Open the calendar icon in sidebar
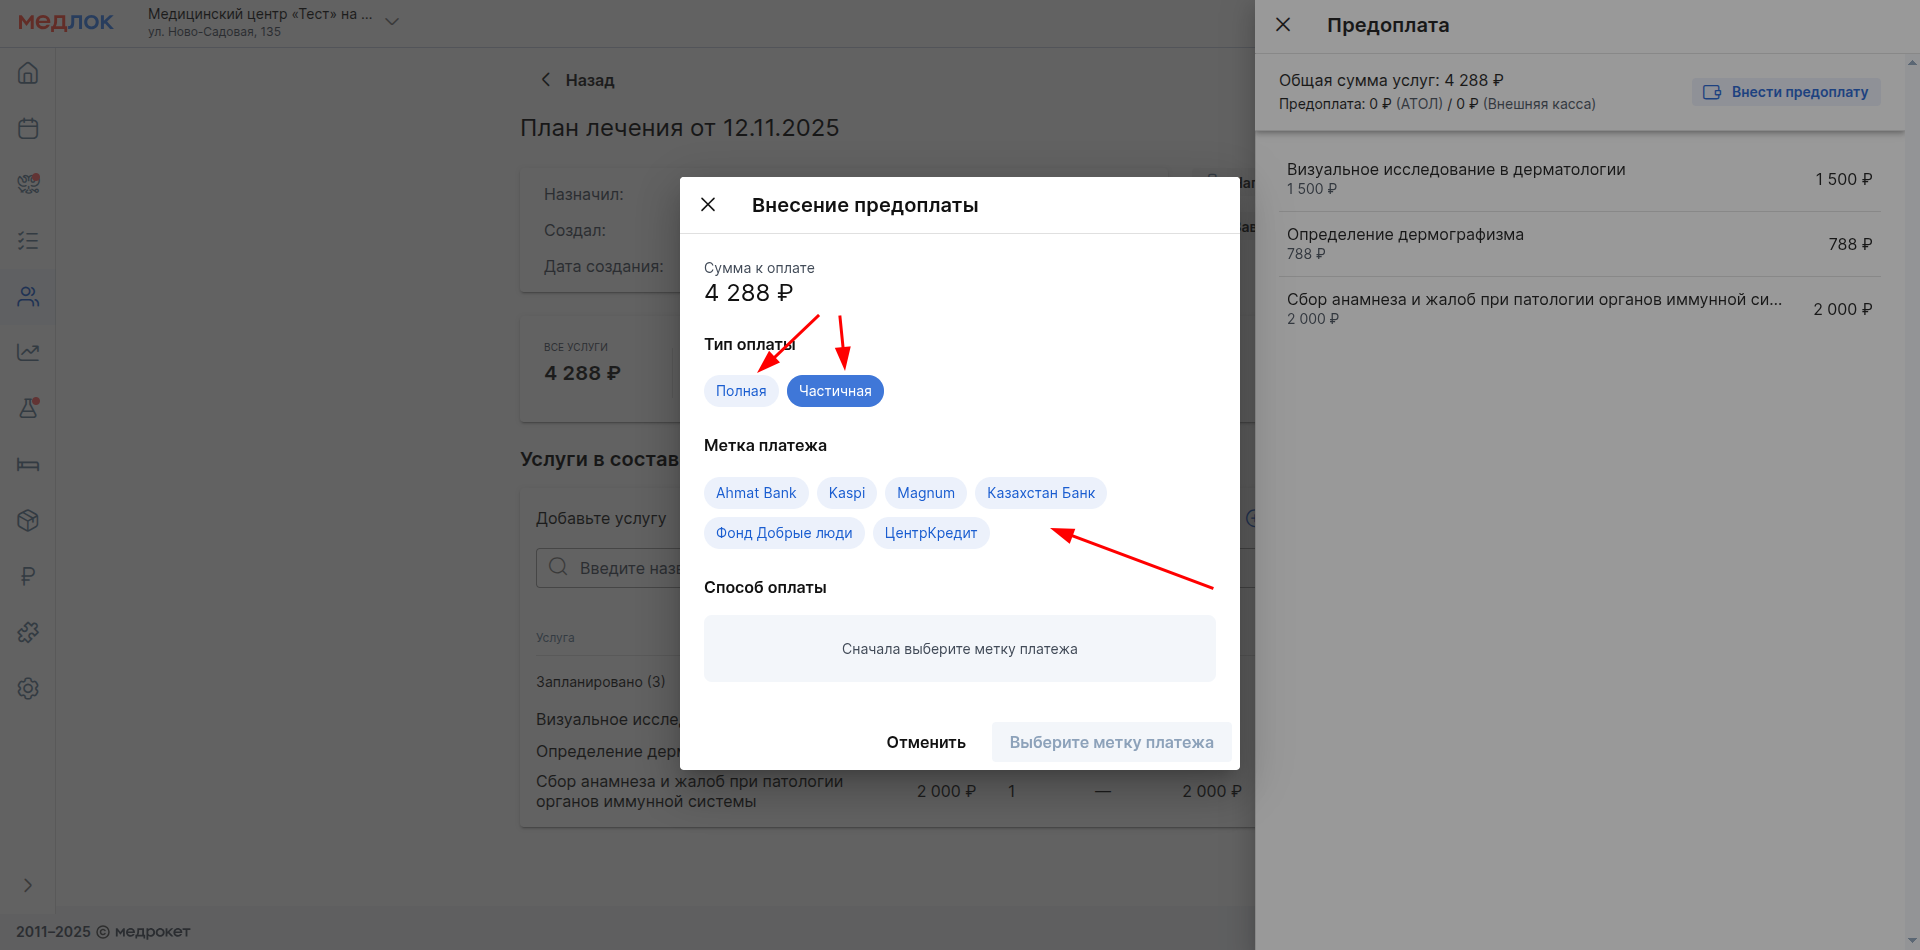 28,128
